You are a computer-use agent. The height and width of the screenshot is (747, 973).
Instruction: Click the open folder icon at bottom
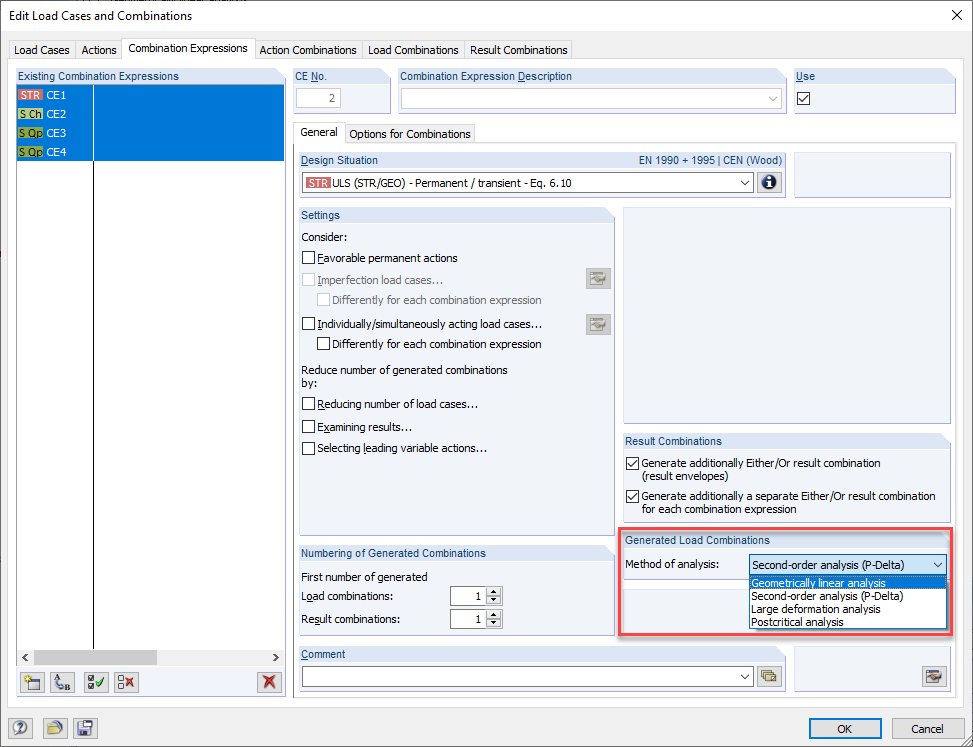coord(55,728)
